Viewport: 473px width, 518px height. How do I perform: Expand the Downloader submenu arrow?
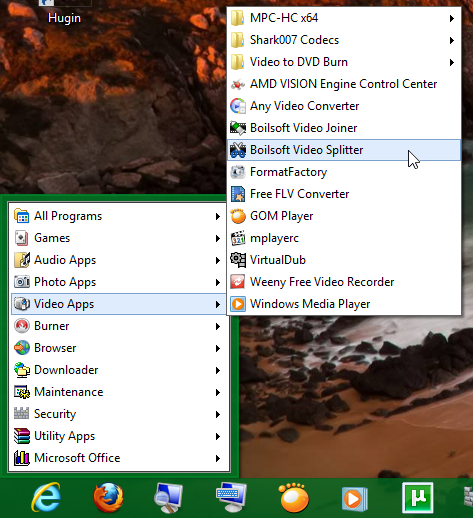pos(218,370)
